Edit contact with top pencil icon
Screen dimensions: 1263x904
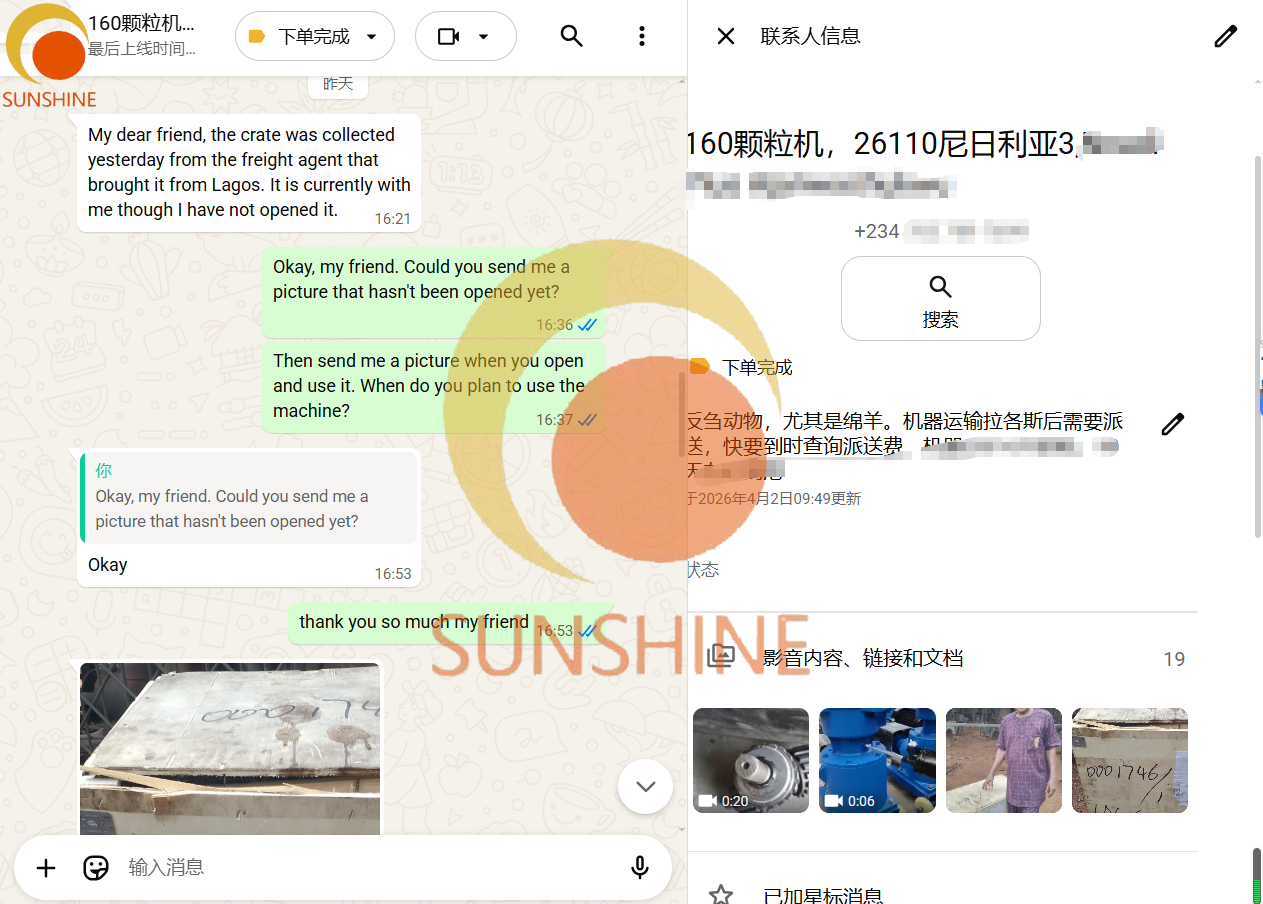pyautogui.click(x=1225, y=36)
